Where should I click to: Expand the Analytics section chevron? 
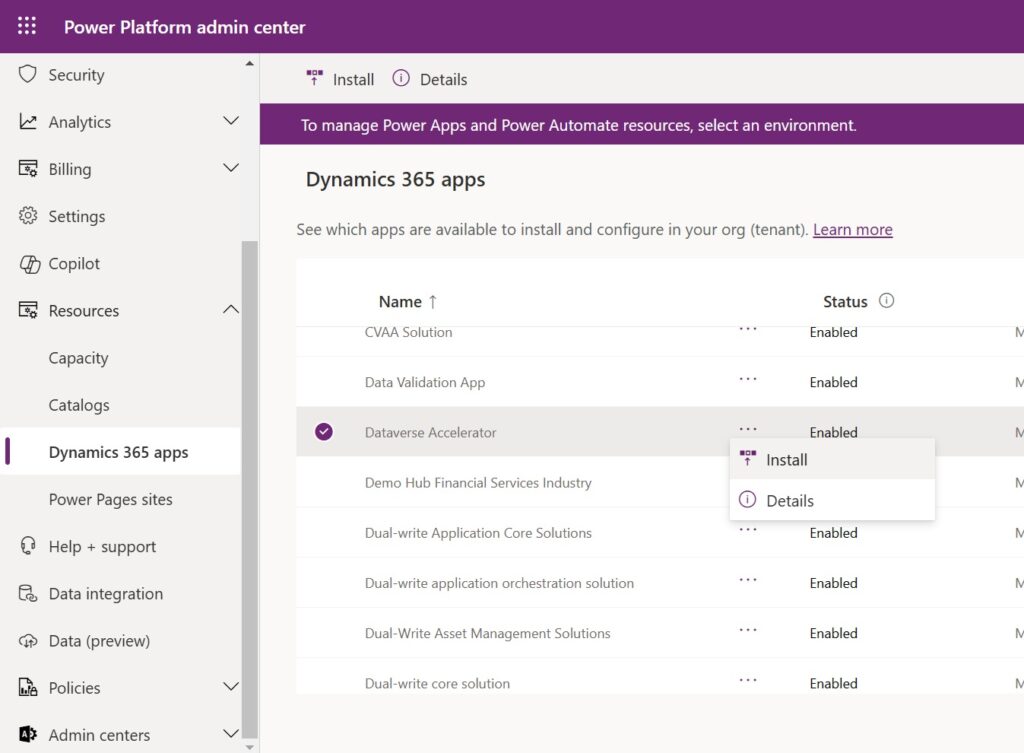coord(231,121)
